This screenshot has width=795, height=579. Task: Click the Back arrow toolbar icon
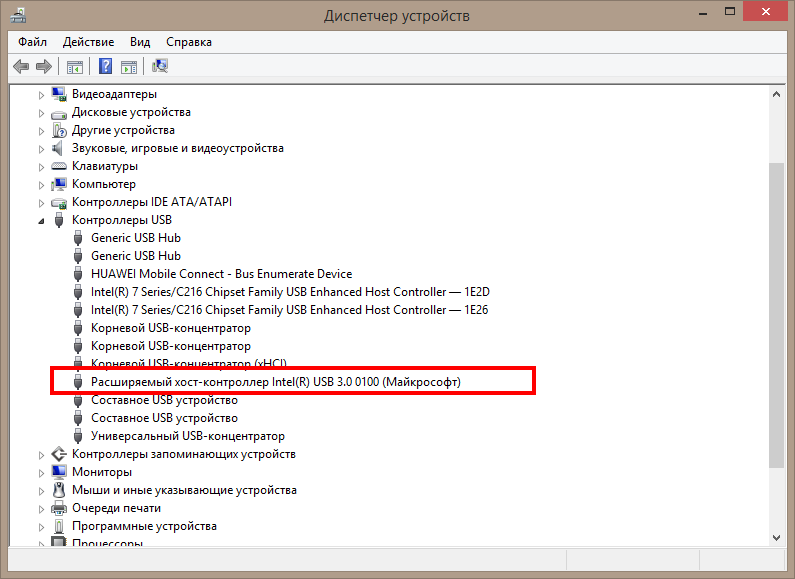click(x=21, y=66)
